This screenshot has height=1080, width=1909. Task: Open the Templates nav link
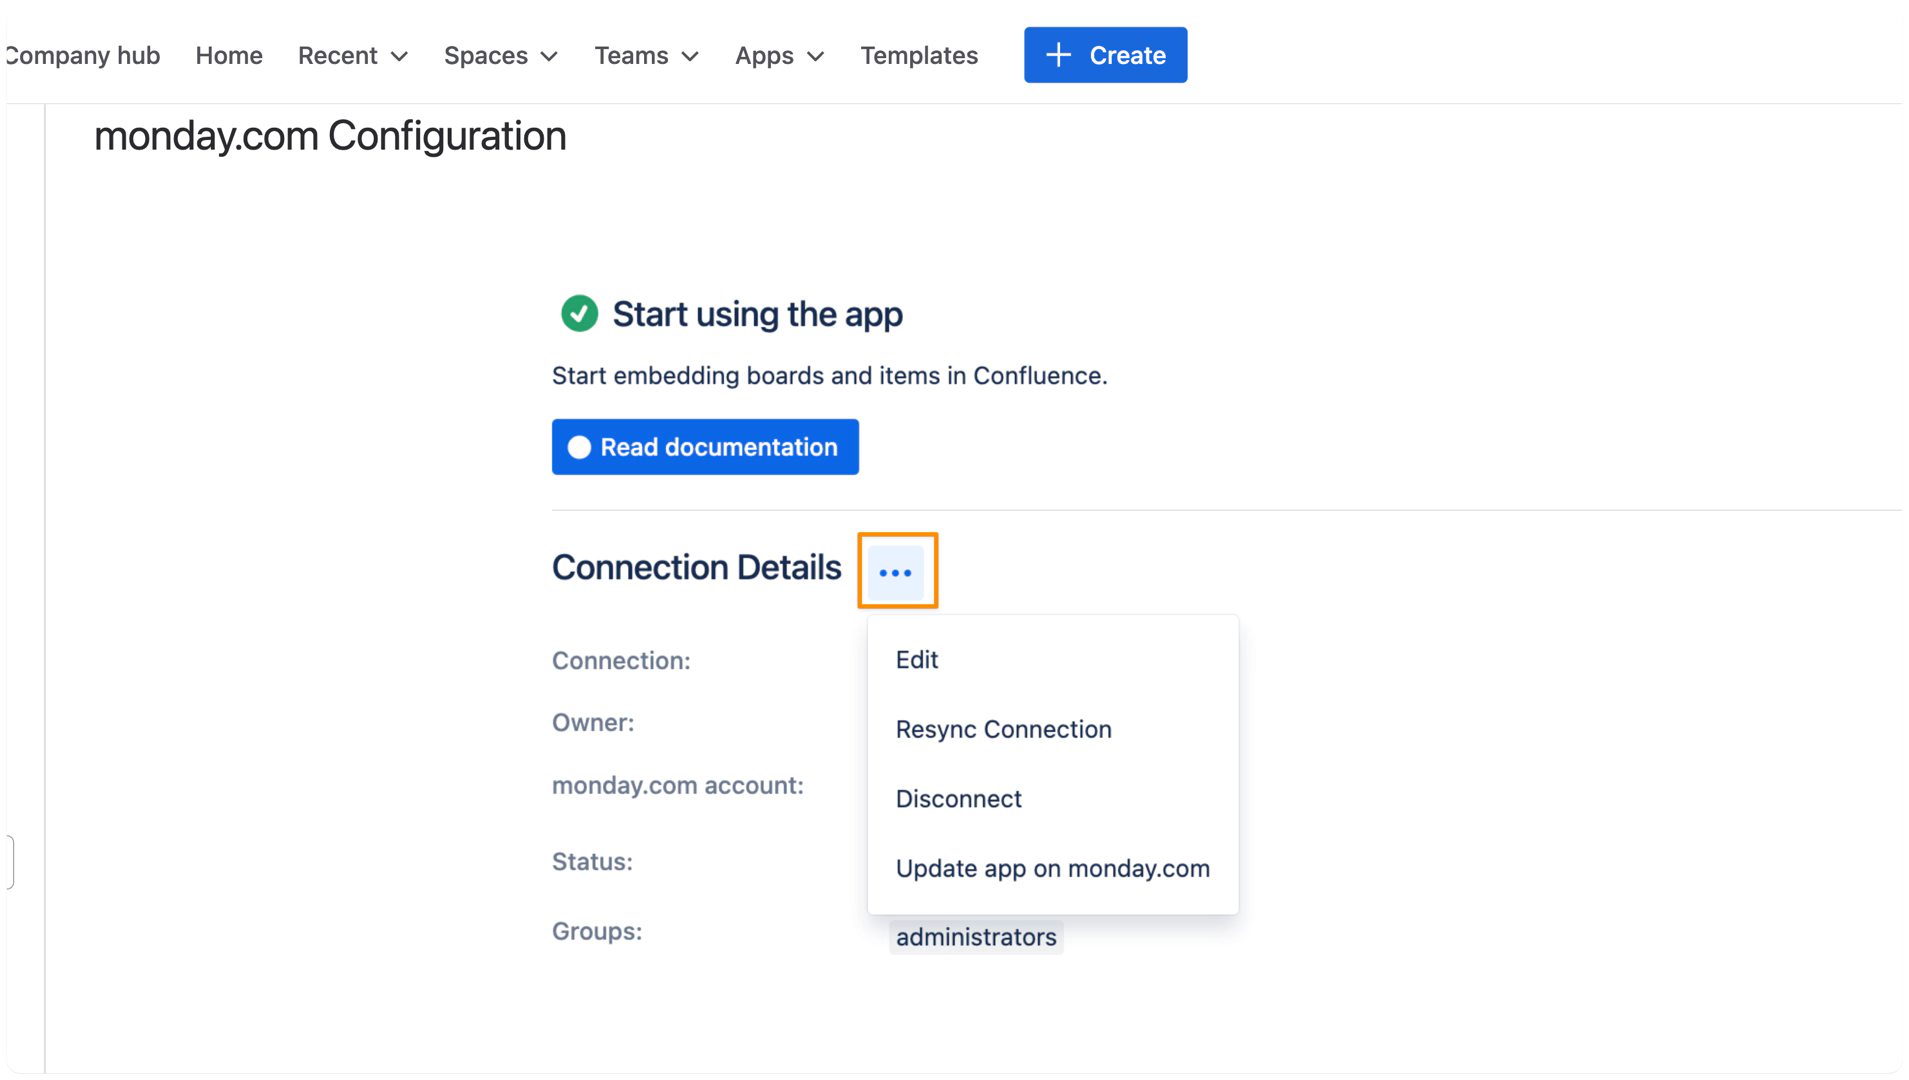click(919, 56)
